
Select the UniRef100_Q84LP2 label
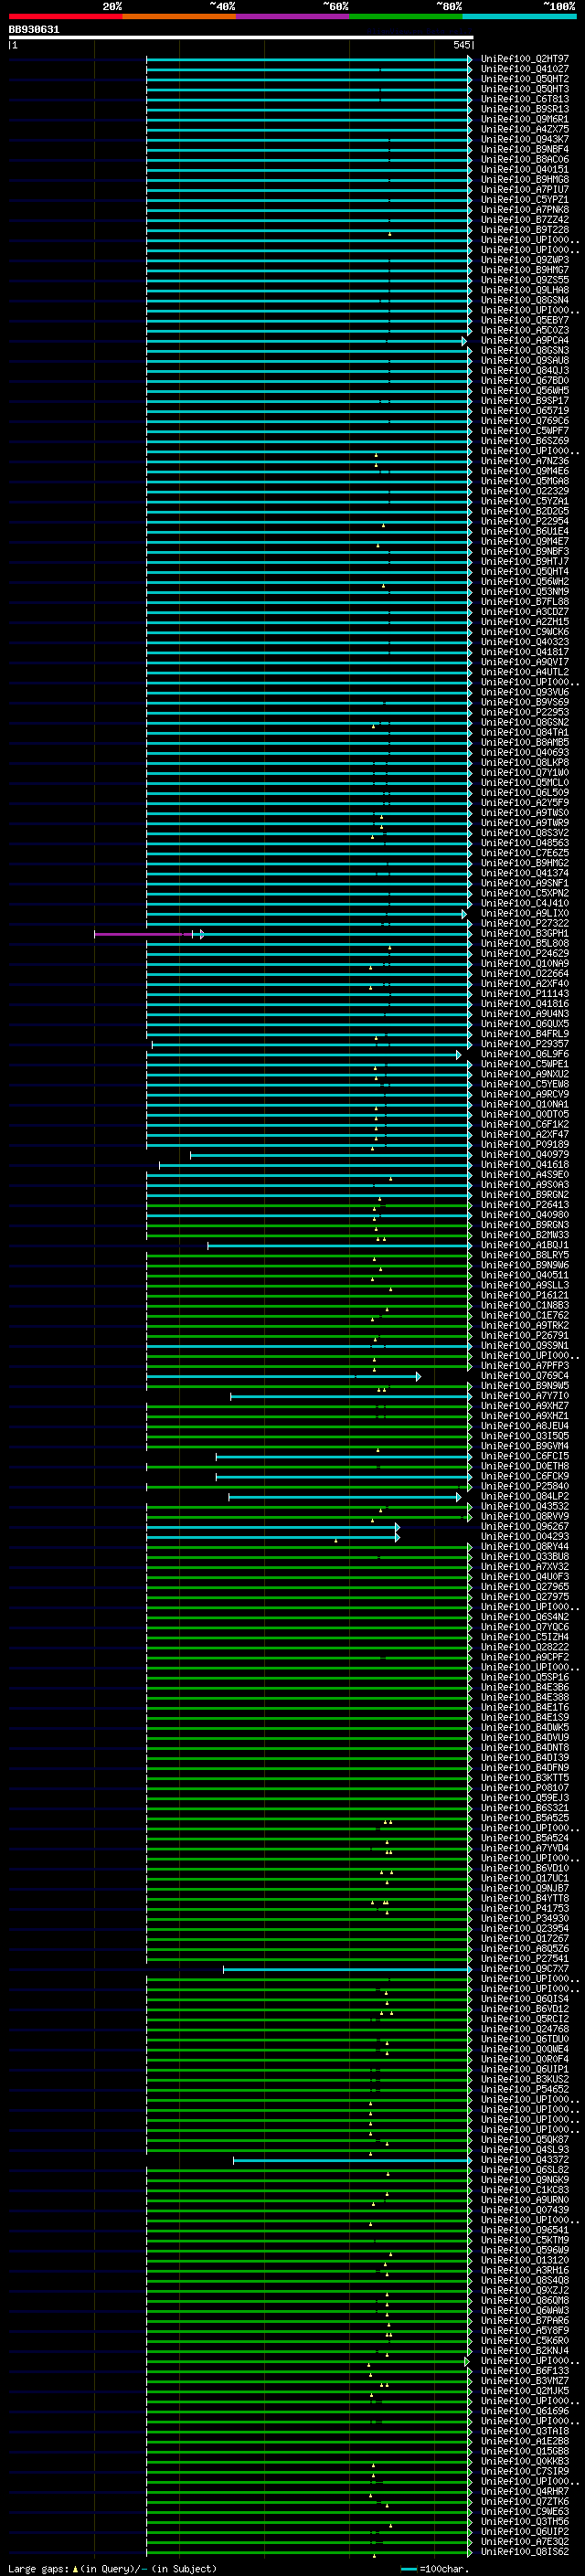click(525, 1496)
